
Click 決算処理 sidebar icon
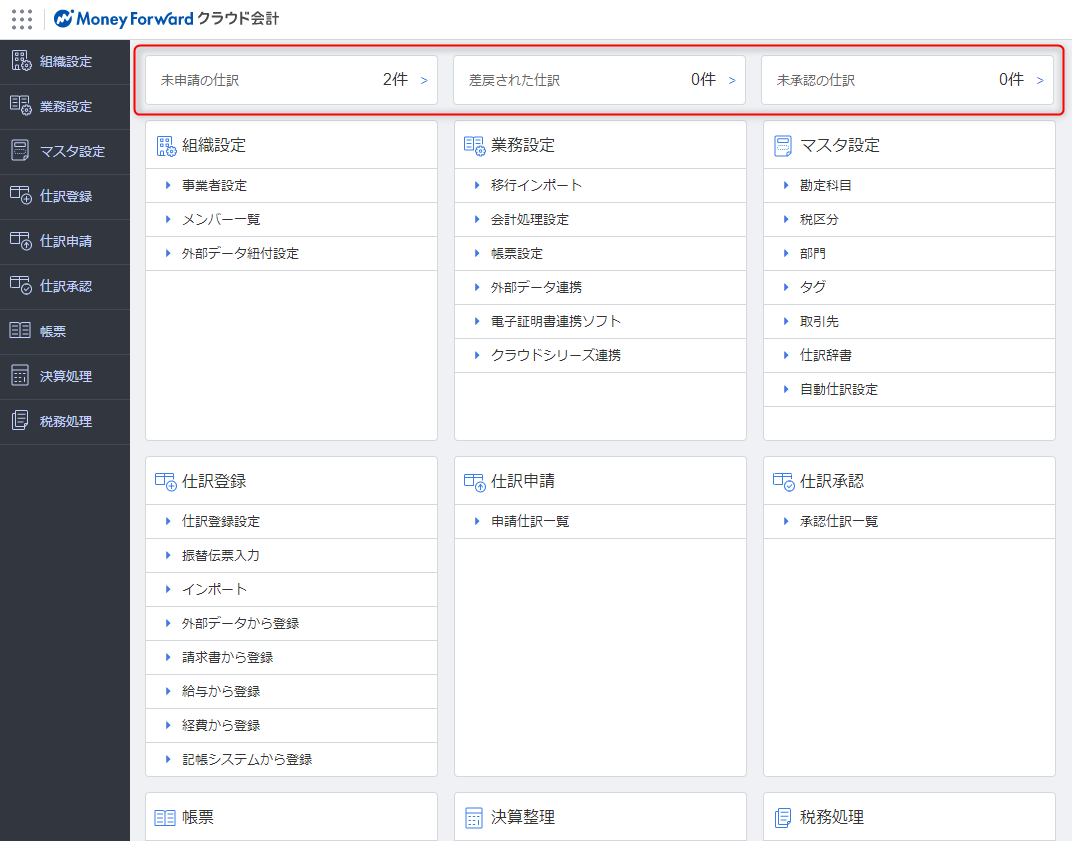(x=21, y=375)
